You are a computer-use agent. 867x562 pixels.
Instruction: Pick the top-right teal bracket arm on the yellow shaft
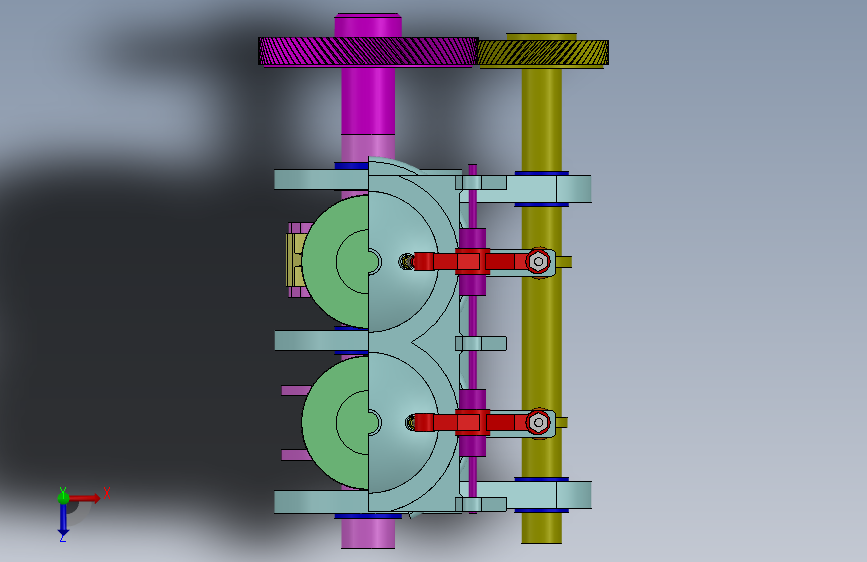(532, 189)
